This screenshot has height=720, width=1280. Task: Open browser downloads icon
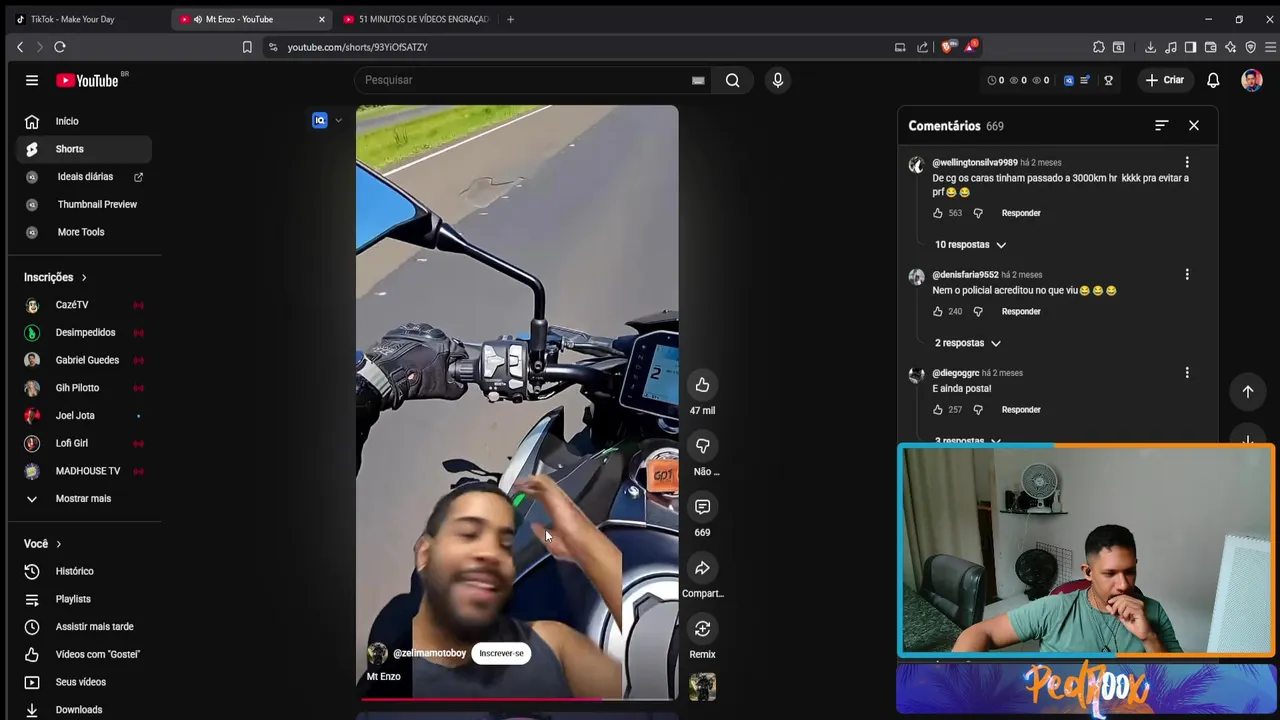[x=1150, y=47]
